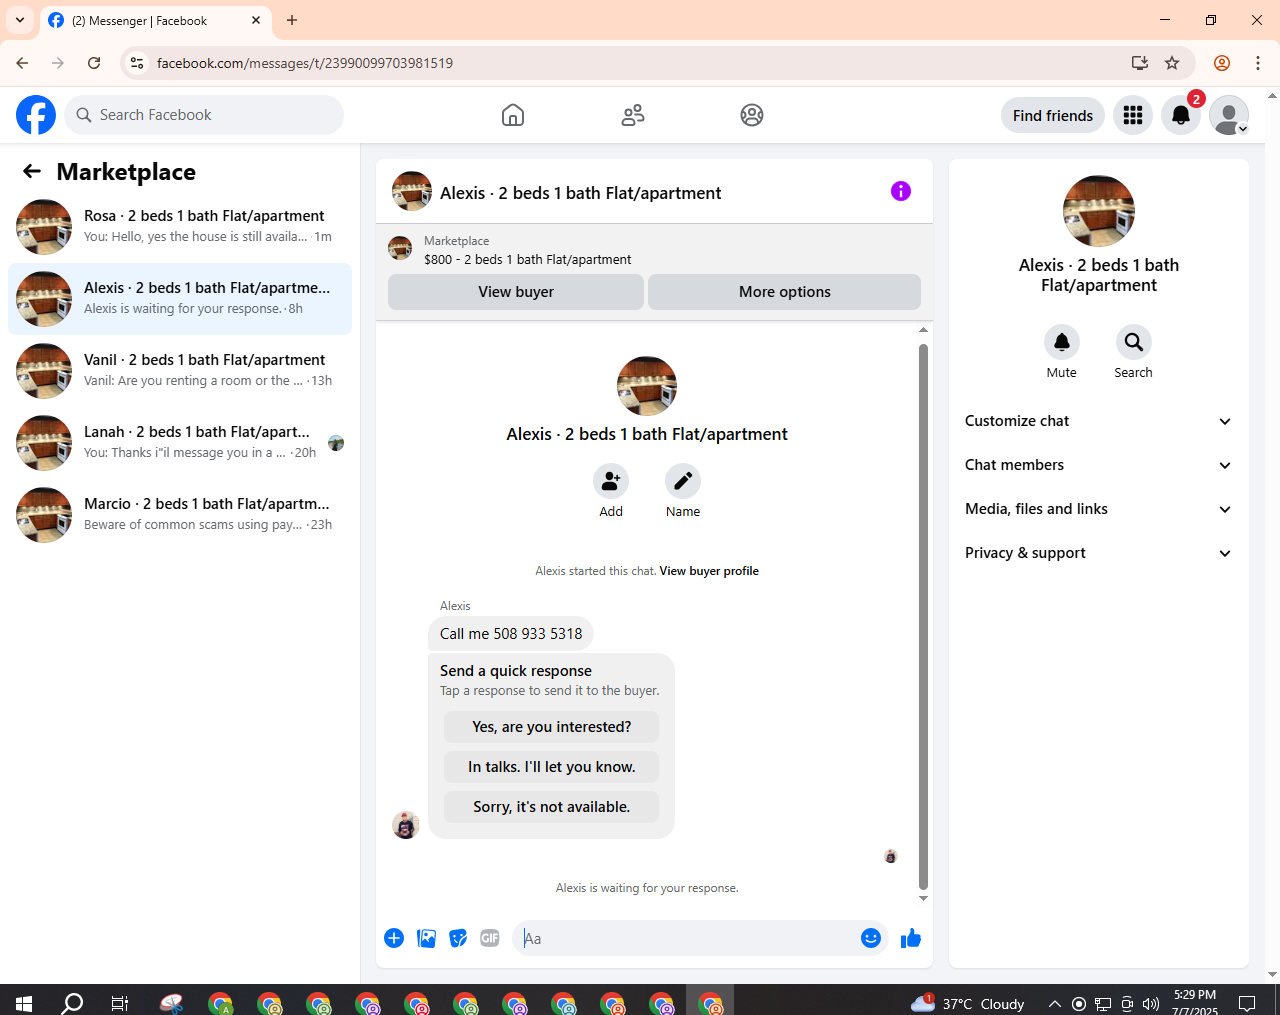Open a new browser tab
1280x1015 pixels.
click(292, 20)
